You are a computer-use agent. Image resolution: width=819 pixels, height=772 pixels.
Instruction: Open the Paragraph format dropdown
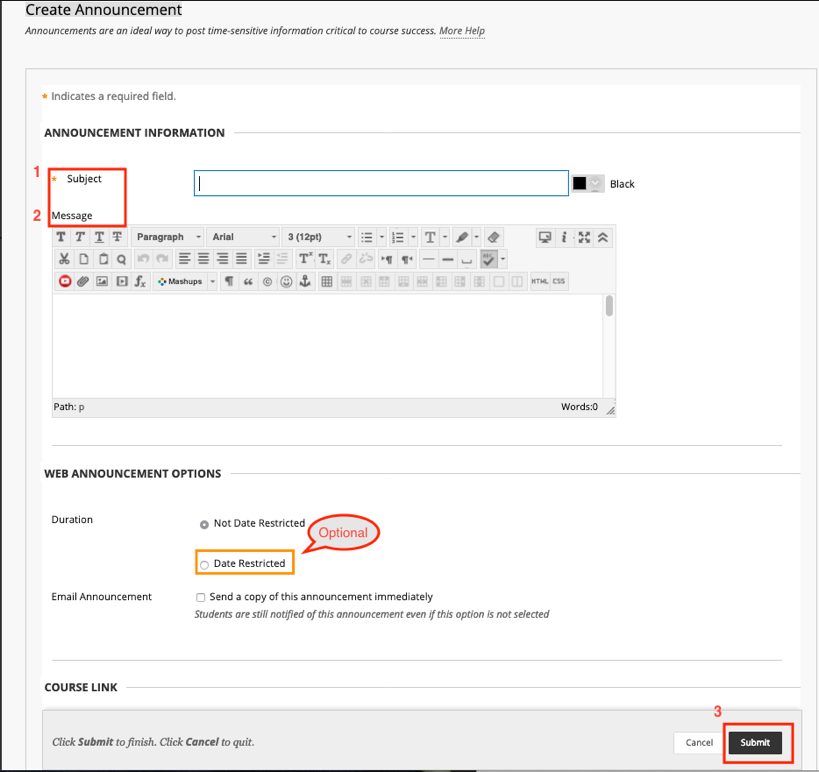click(166, 237)
